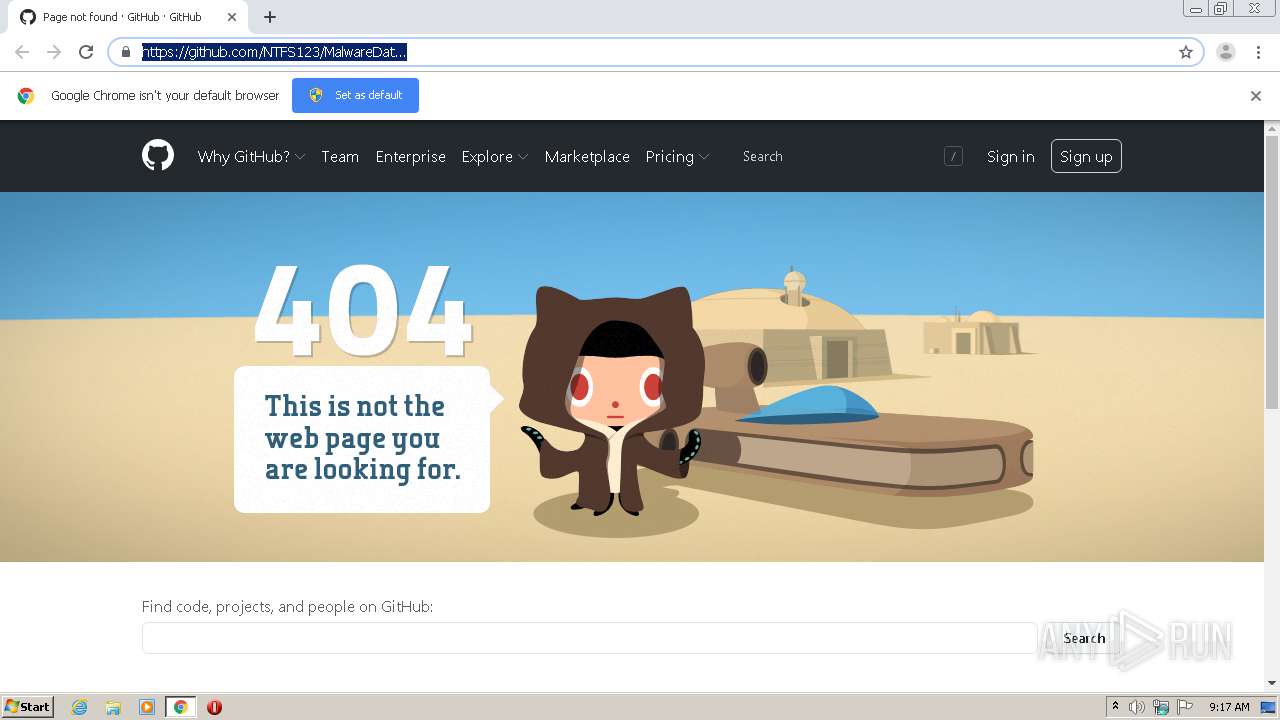
Task: Show hidden tray icons arrow
Action: [x=1115, y=707]
